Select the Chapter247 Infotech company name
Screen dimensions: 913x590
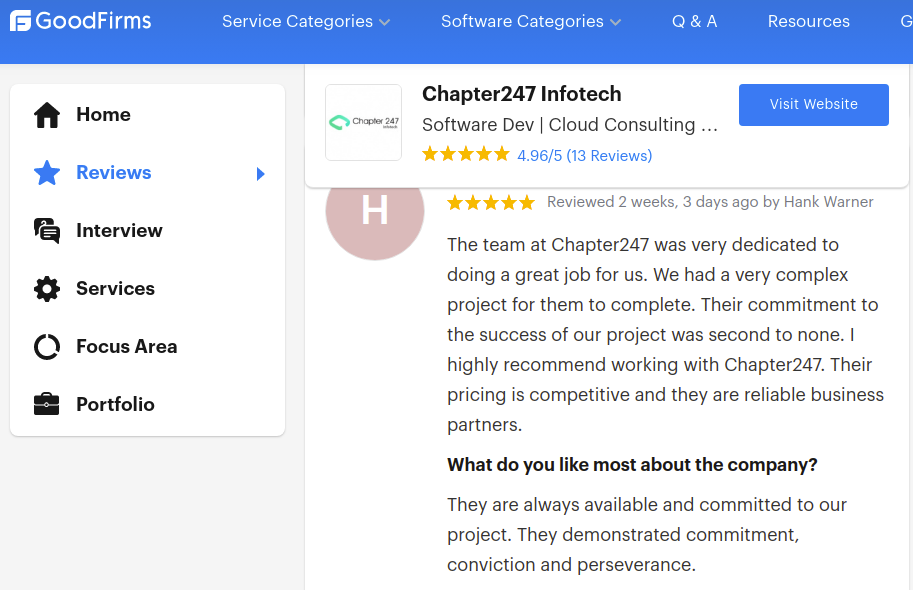click(521, 93)
